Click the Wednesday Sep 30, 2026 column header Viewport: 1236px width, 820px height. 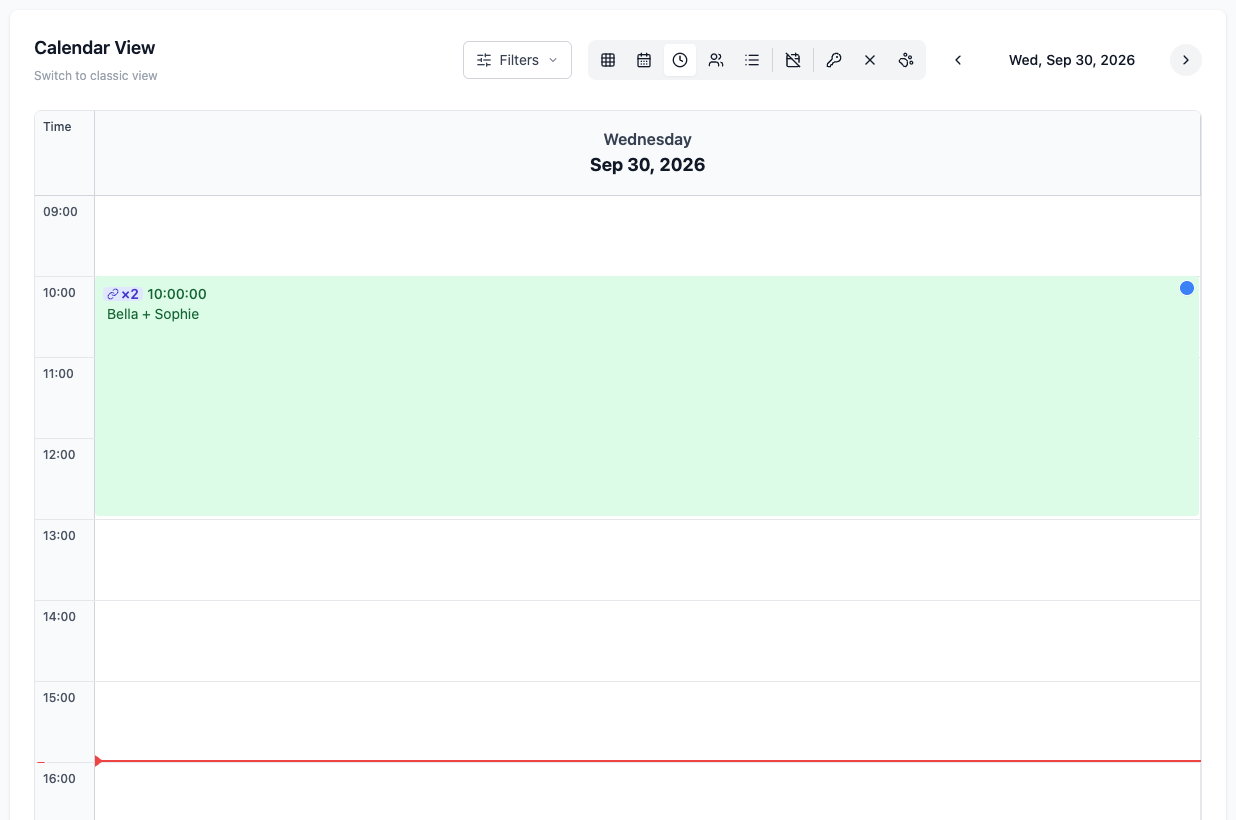[648, 153]
